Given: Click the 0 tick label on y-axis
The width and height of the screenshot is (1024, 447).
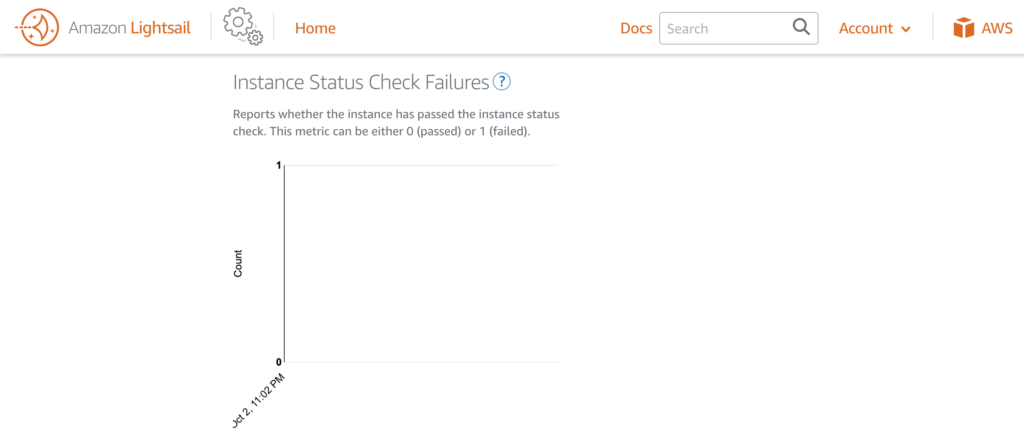Looking at the screenshot, I should pyautogui.click(x=278, y=362).
